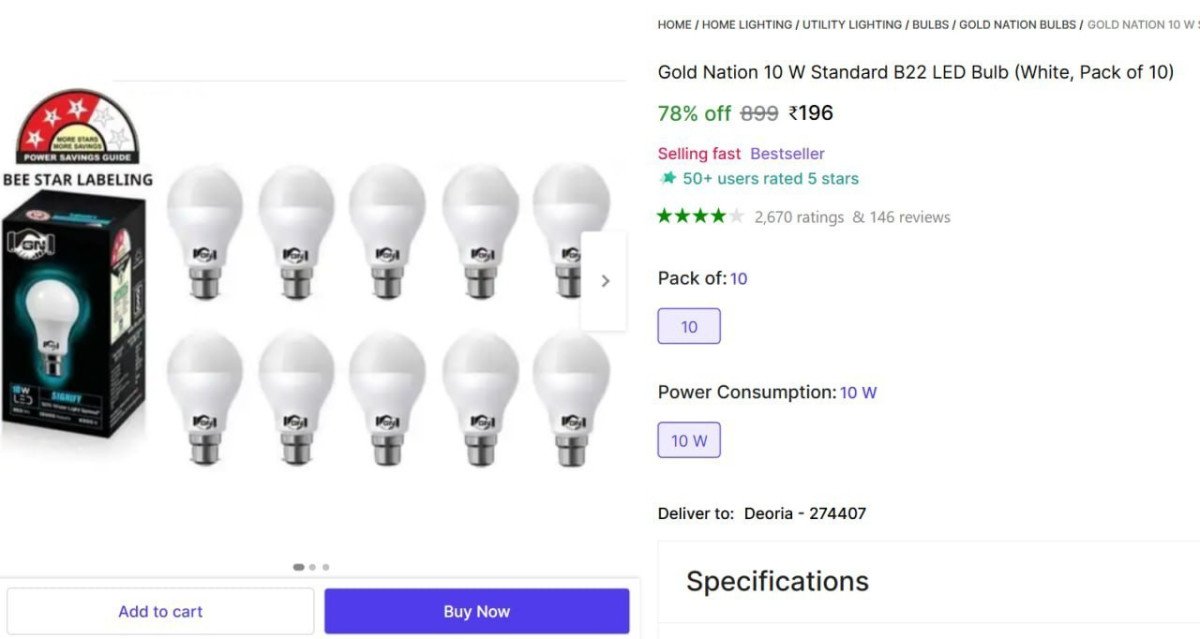Image resolution: width=1200 pixels, height=639 pixels.
Task: Change the Deoria - 274407 delivery location
Action: [803, 513]
